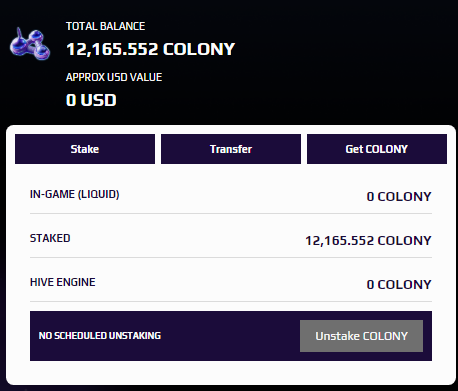Open the Stake dialog
Viewport: 458px width, 391px height.
pyautogui.click(x=85, y=149)
